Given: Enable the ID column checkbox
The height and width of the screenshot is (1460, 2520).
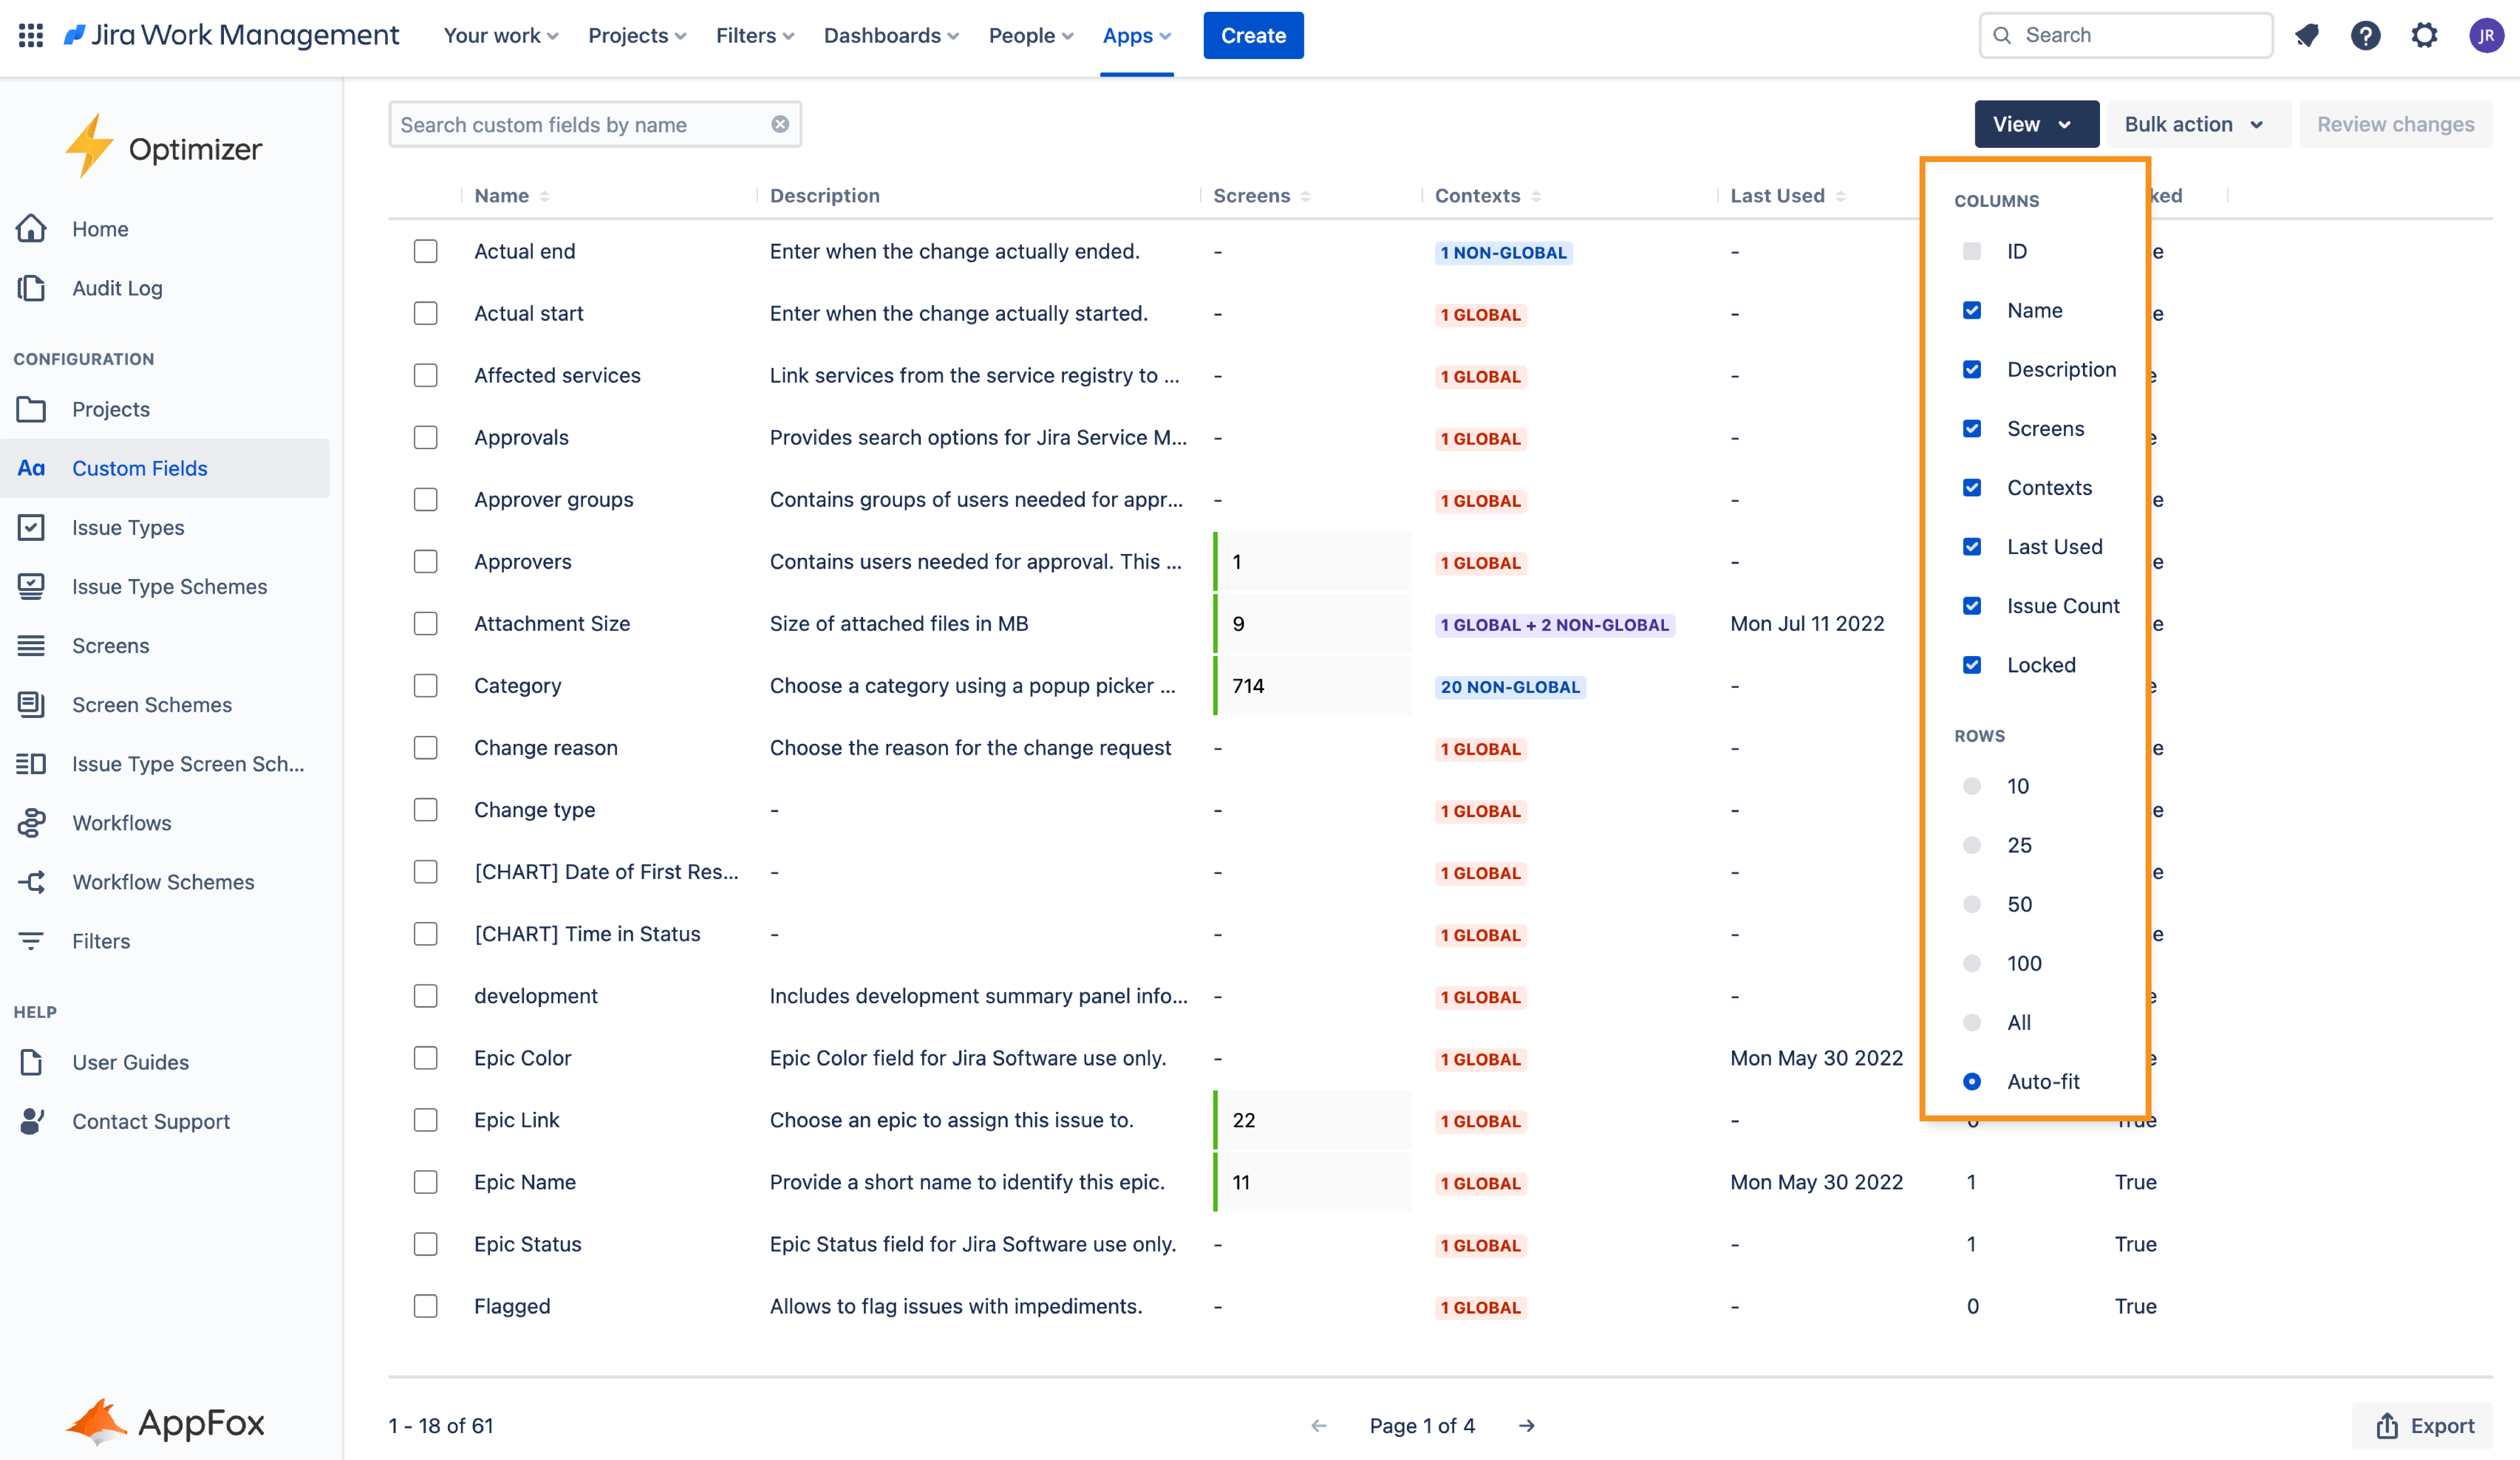Looking at the screenshot, I should point(1972,251).
